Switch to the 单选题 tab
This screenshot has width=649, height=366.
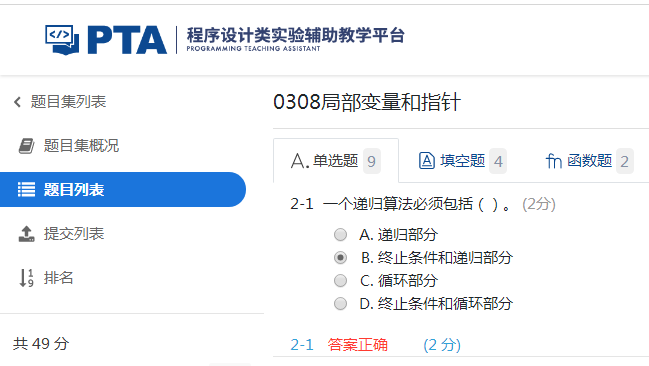(x=336, y=161)
